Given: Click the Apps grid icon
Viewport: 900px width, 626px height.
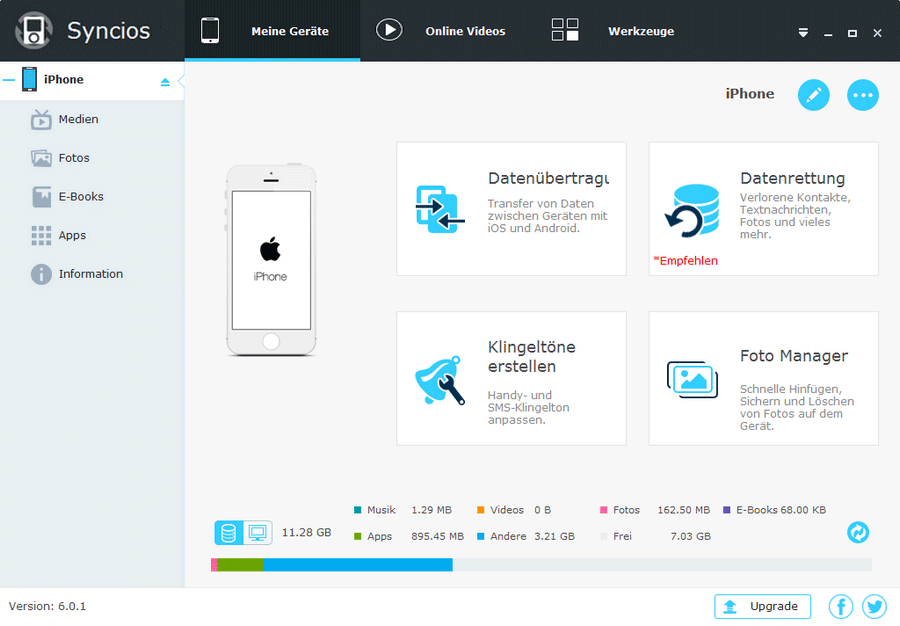Looking at the screenshot, I should pos(41,235).
